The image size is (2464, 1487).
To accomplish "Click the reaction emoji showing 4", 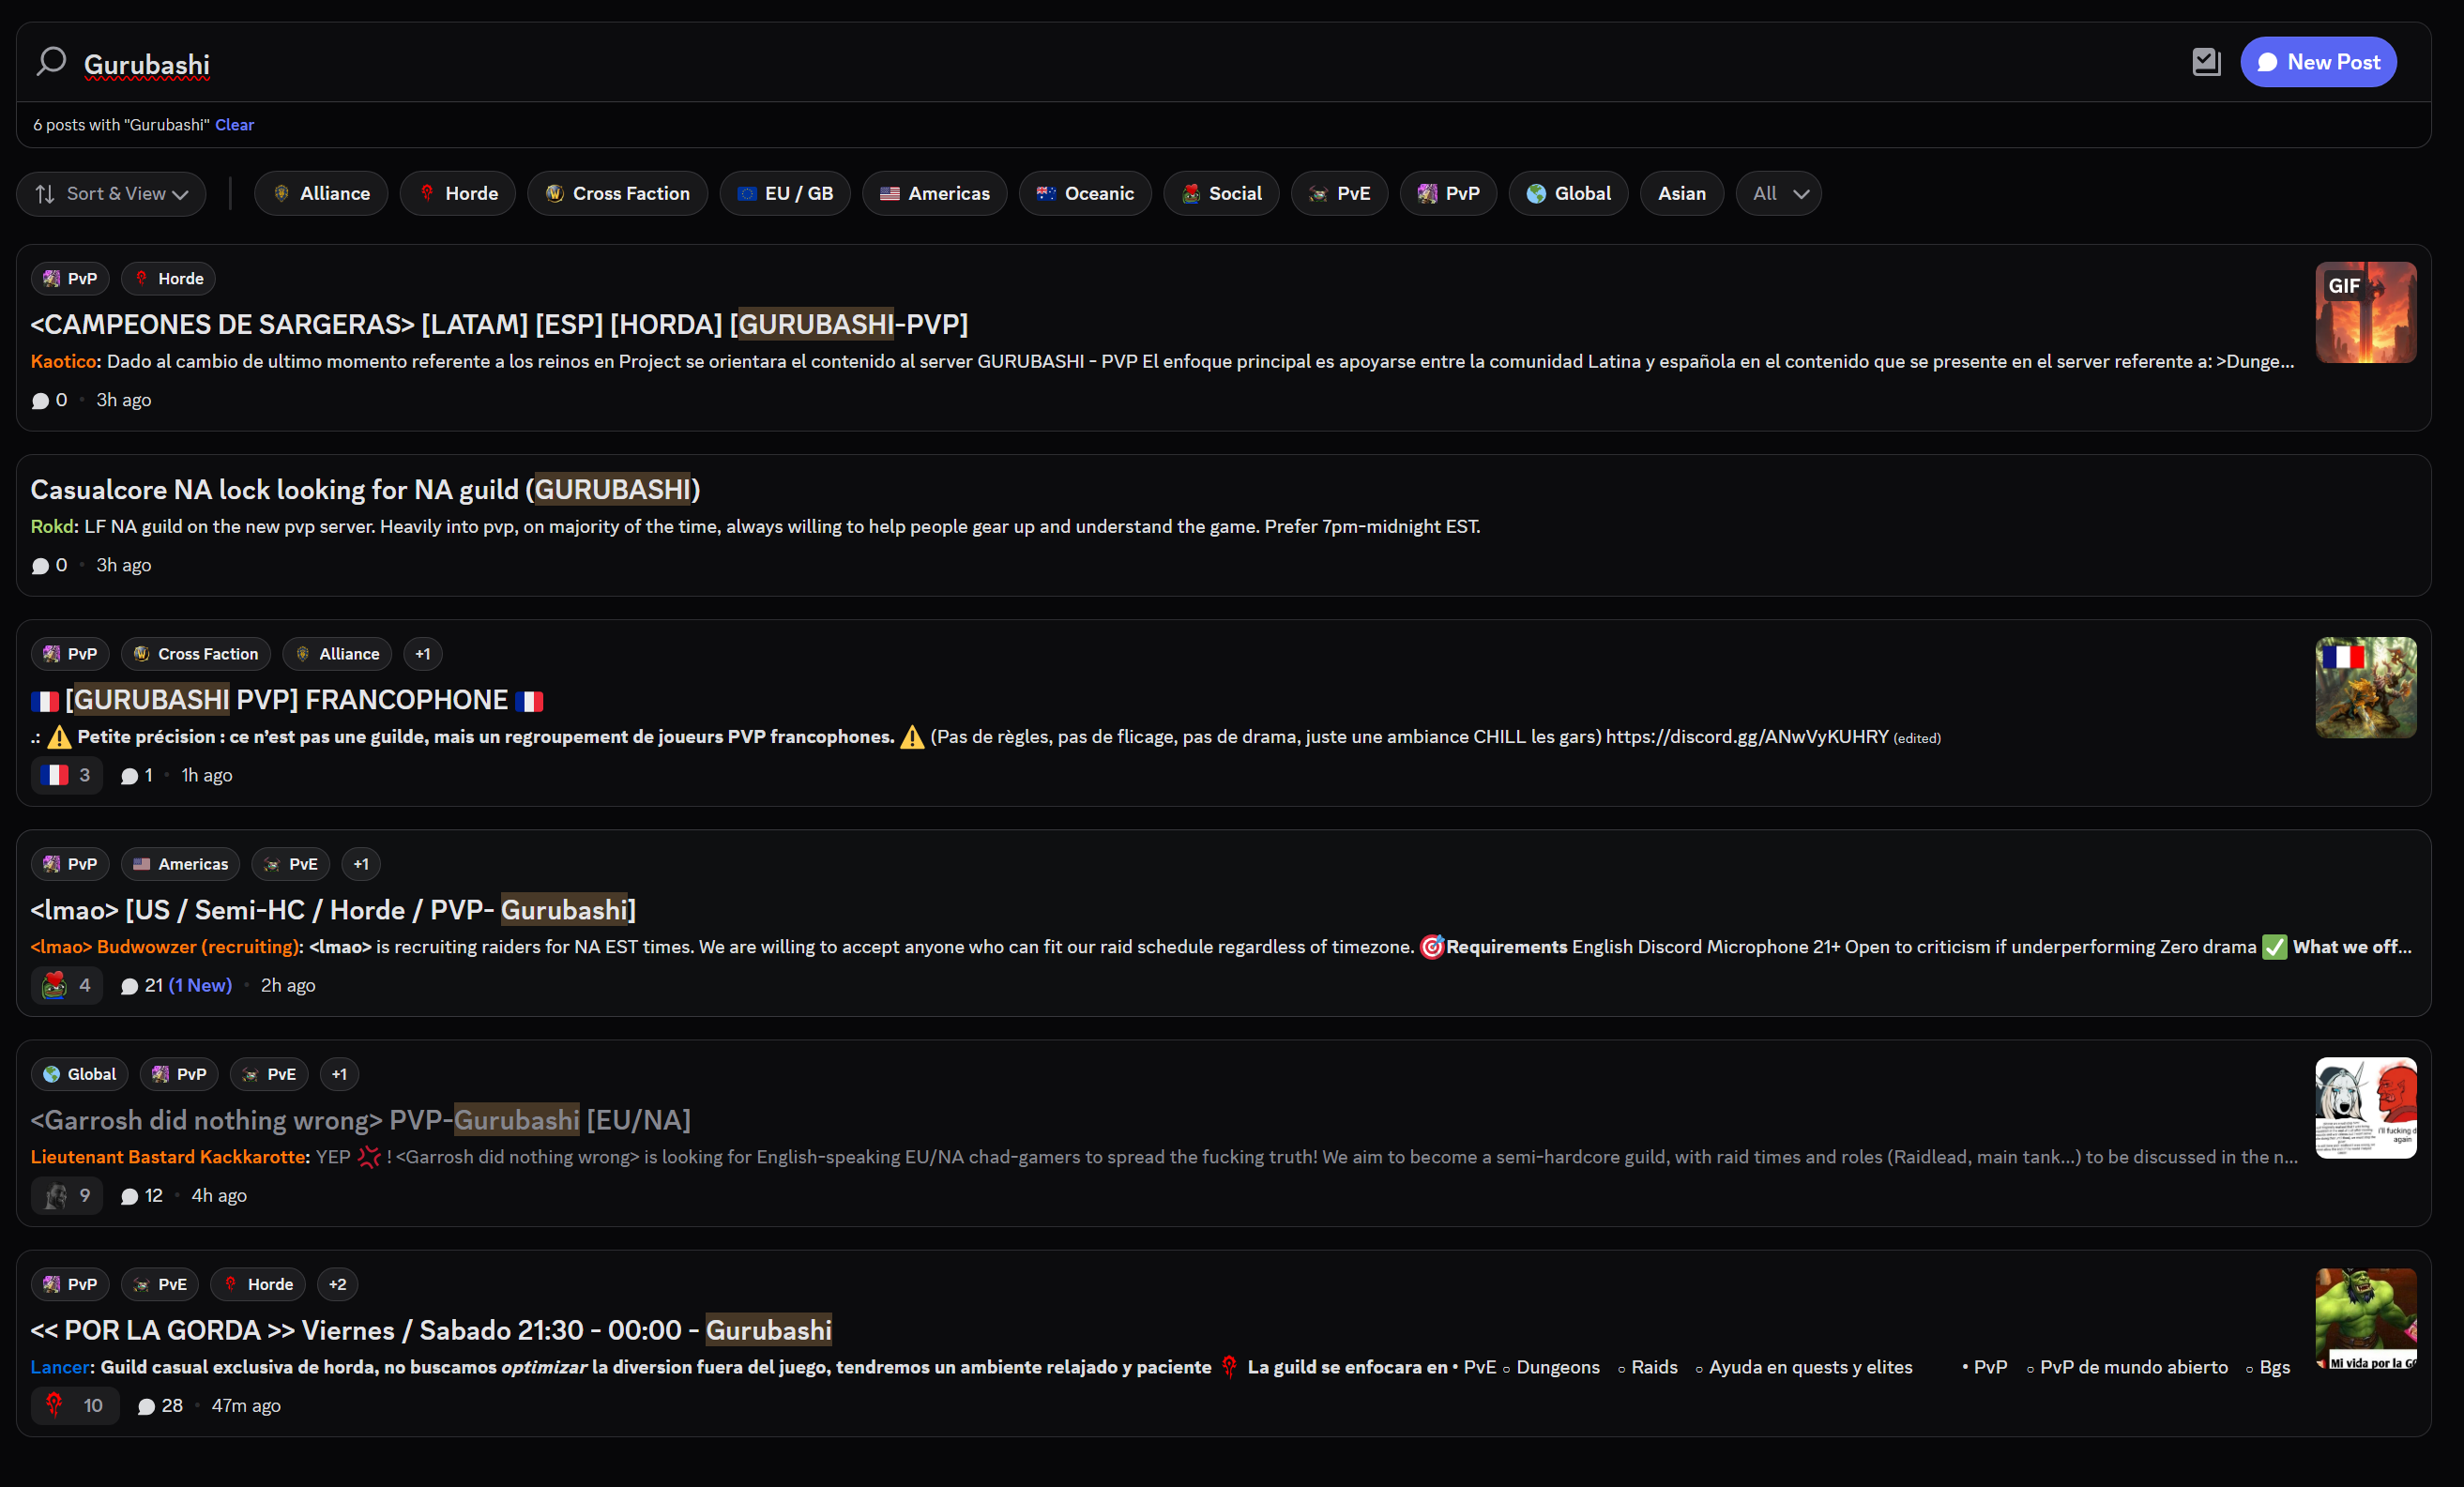I will [66, 985].
